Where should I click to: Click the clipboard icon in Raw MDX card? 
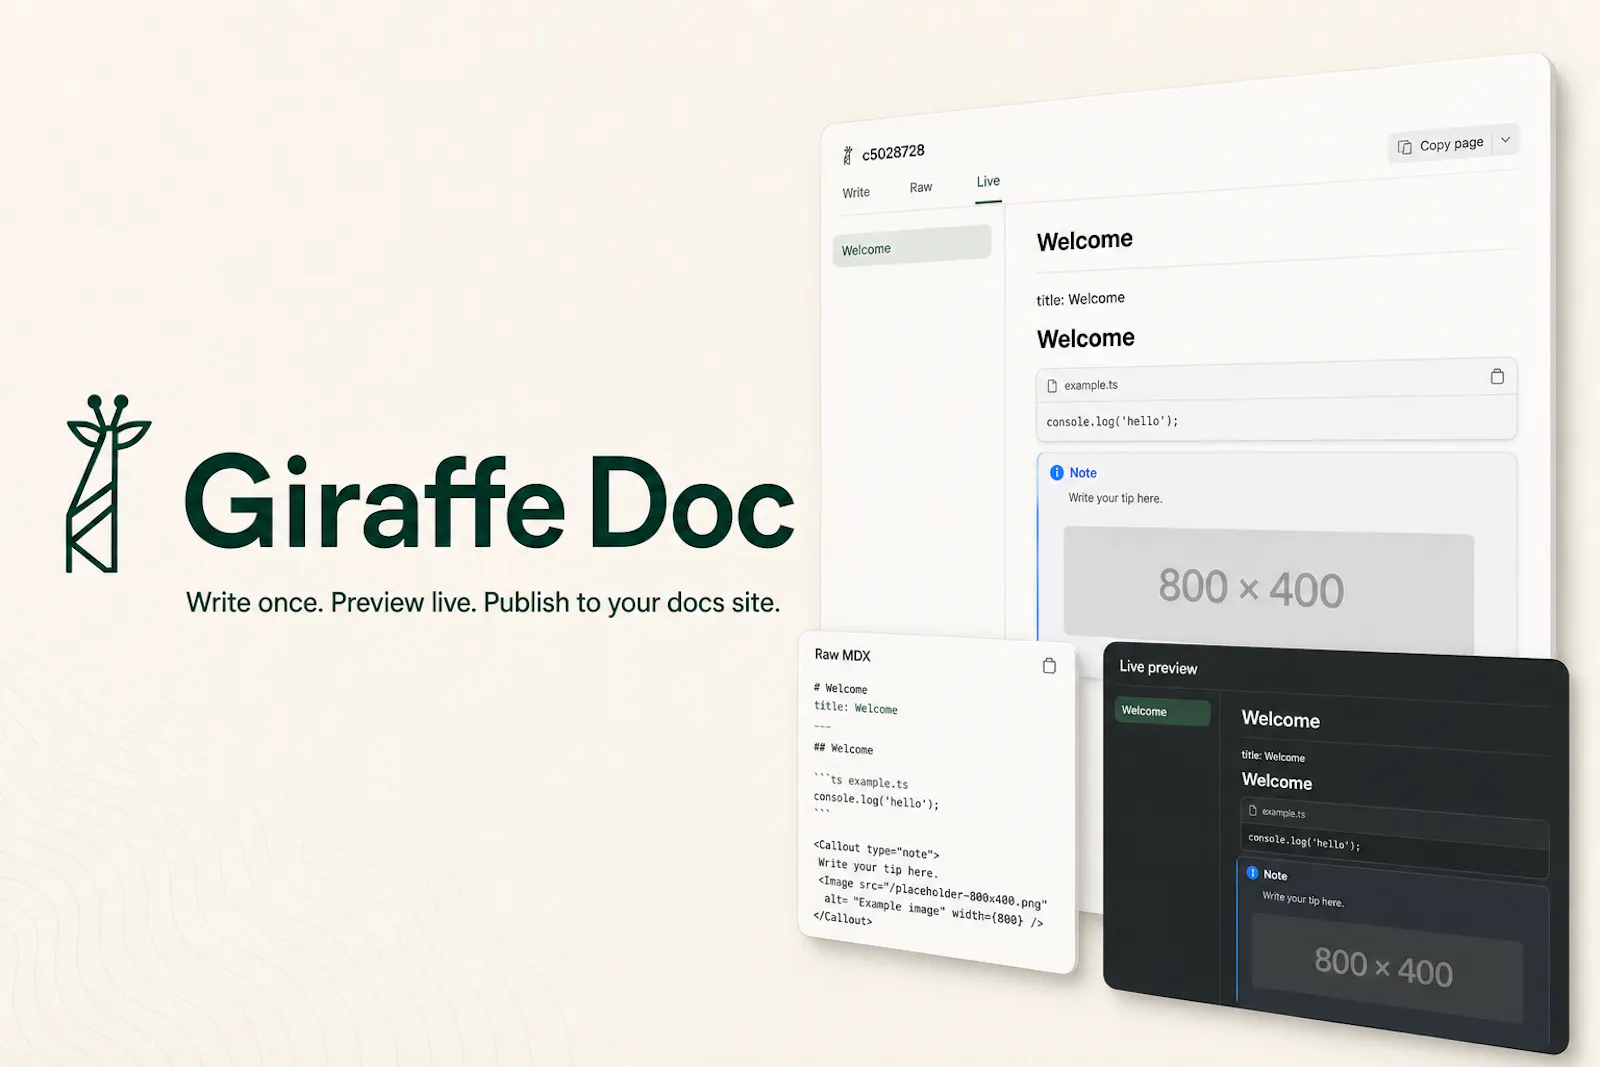(x=1049, y=665)
